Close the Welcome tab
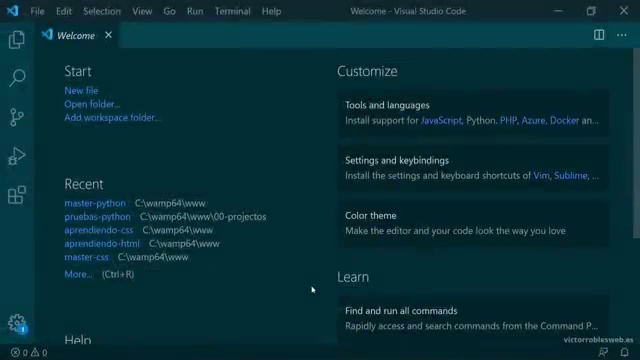This screenshot has height=360, width=640. (x=108, y=35)
